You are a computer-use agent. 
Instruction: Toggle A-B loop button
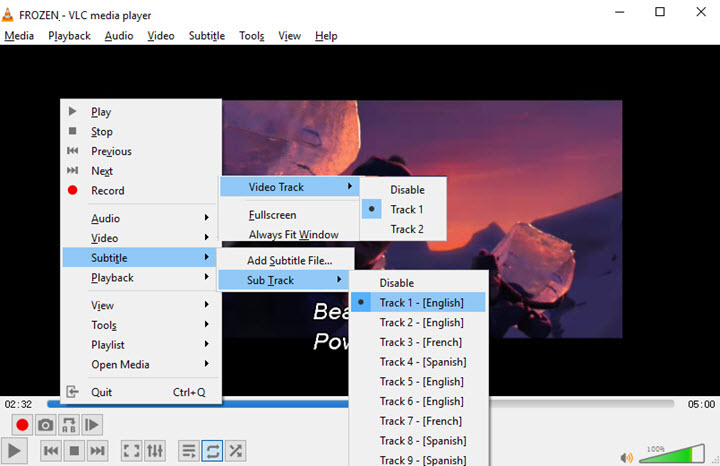(69, 425)
